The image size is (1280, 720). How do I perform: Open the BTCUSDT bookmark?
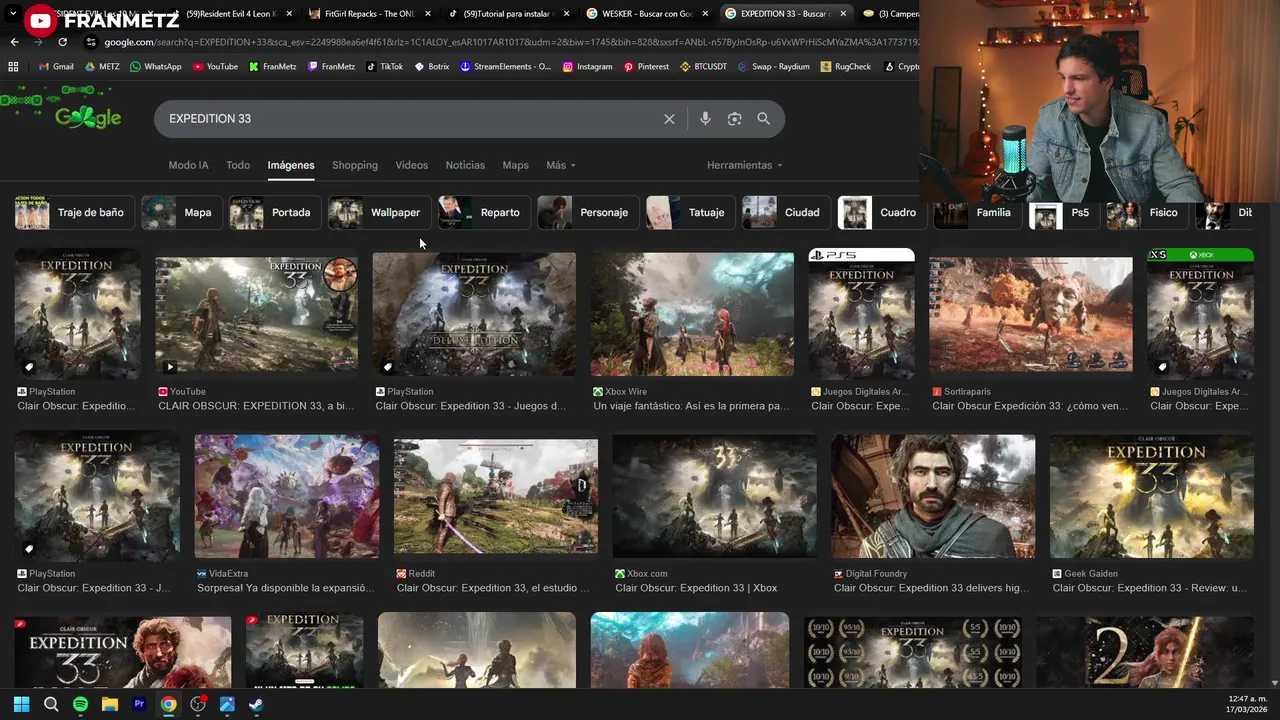[703, 67]
